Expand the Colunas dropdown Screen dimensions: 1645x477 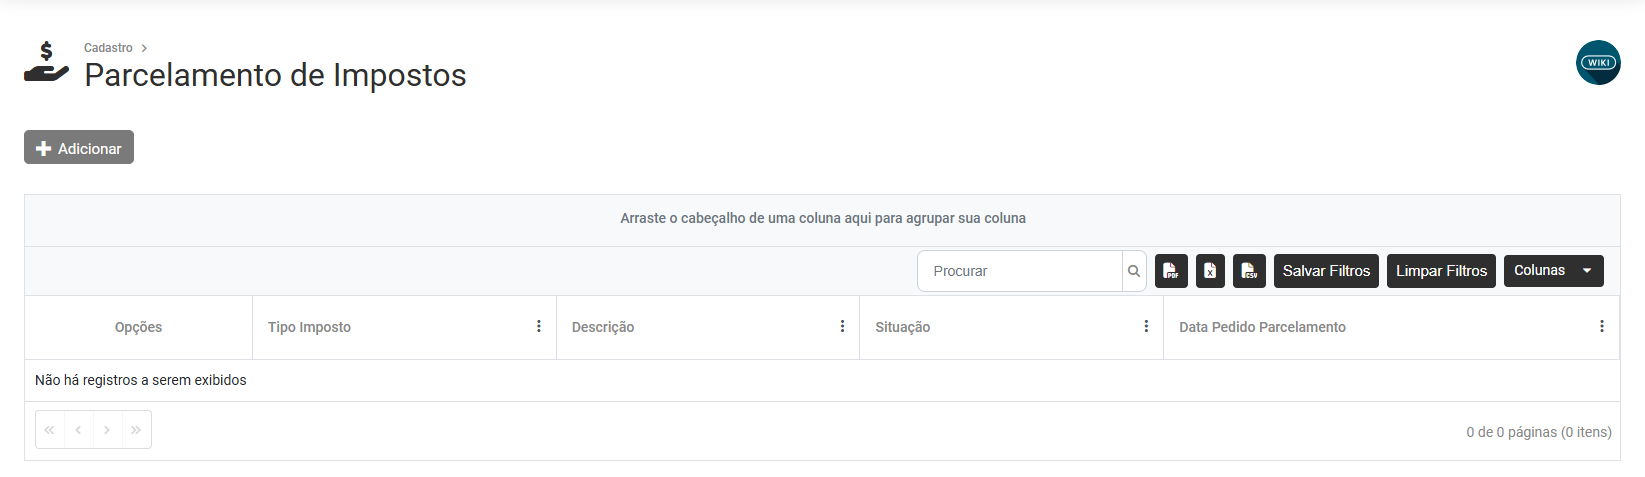point(1553,271)
